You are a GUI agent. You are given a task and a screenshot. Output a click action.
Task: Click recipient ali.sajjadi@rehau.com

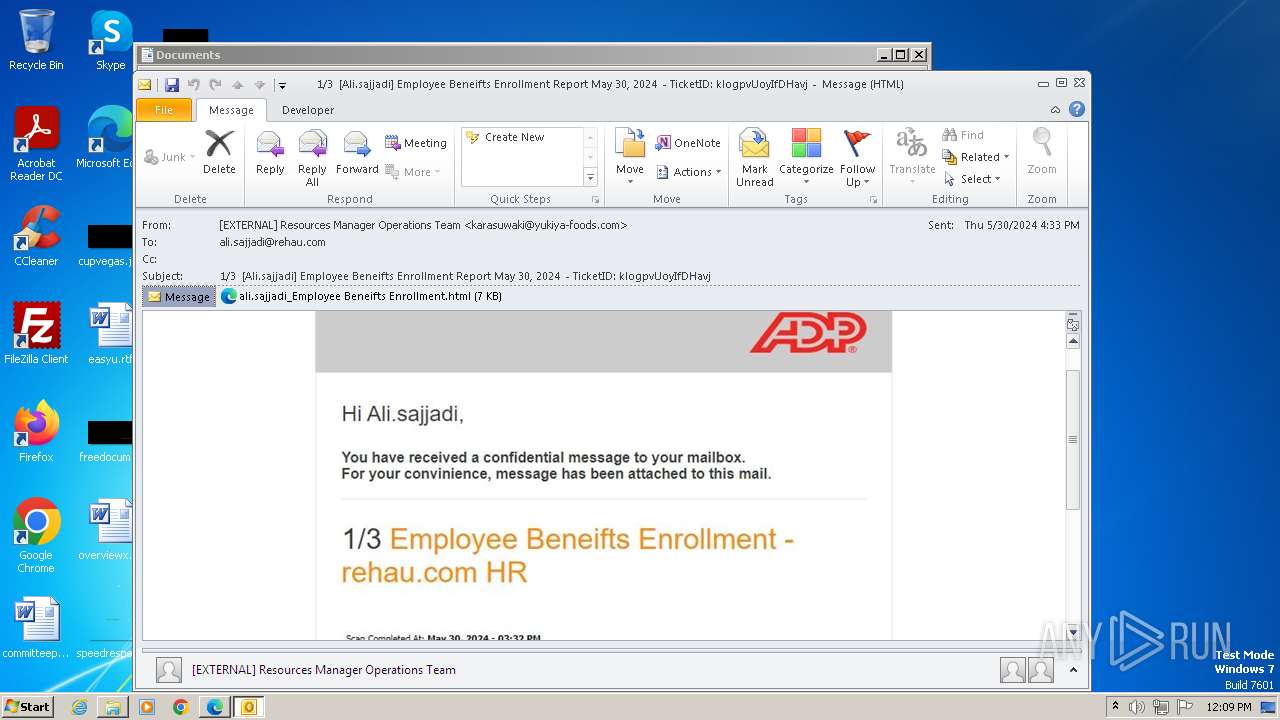tap(272, 242)
